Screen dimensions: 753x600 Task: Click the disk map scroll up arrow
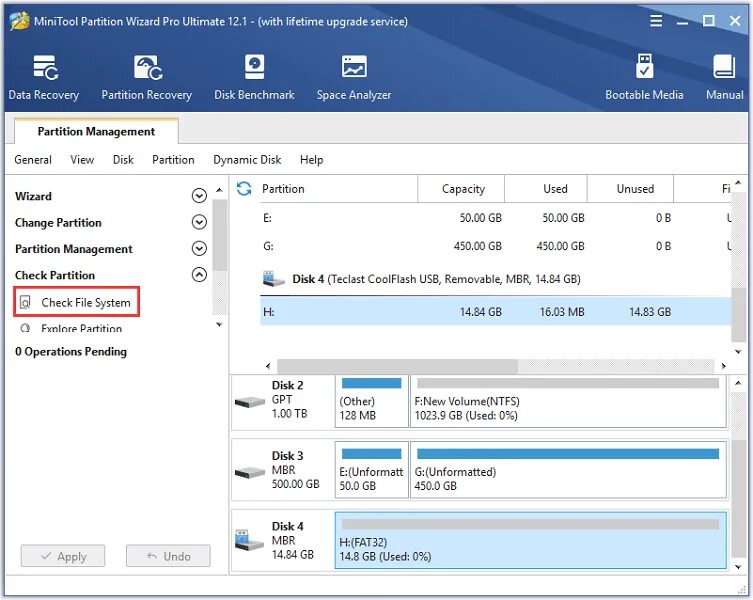[739, 383]
